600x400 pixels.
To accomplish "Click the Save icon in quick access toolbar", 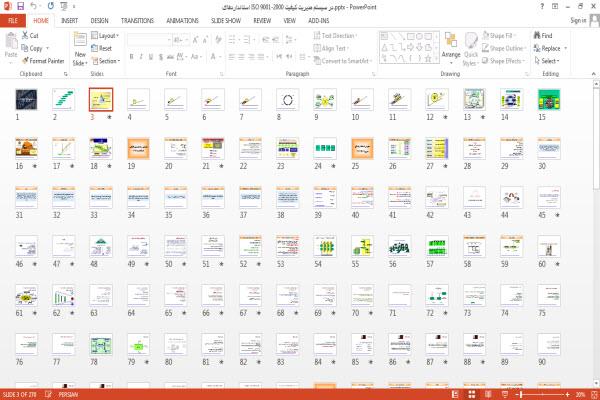I will (20, 6).
